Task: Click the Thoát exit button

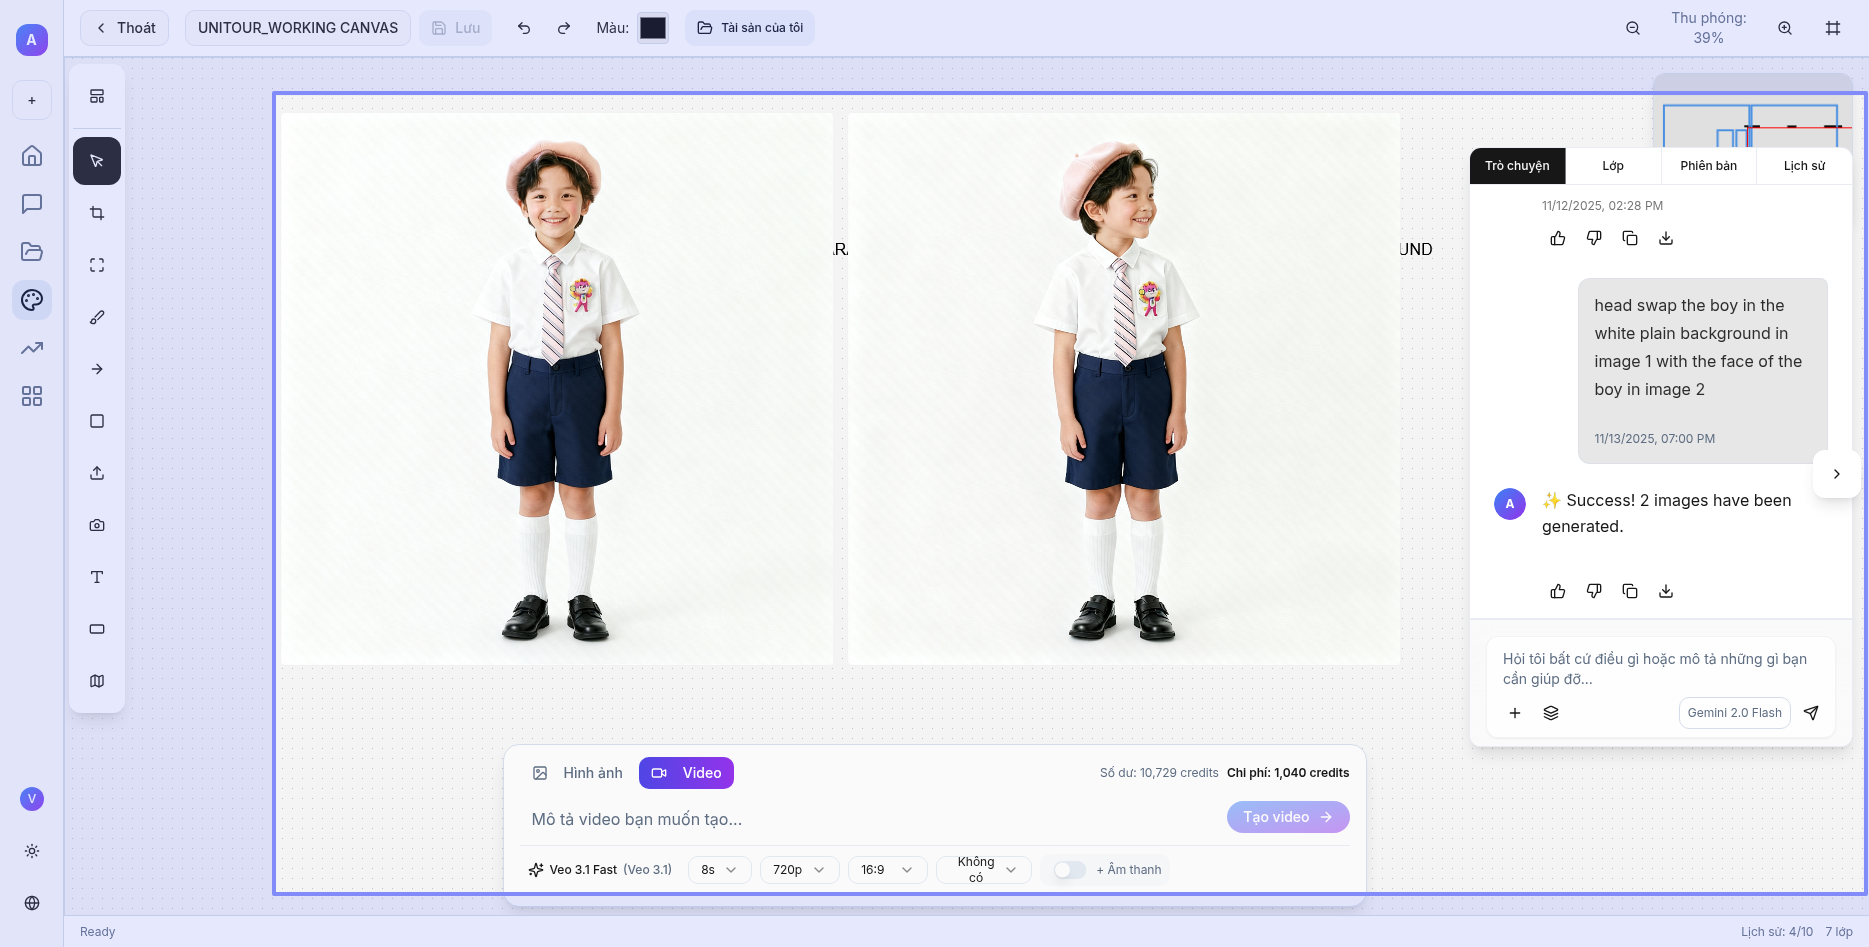Action: tap(125, 28)
